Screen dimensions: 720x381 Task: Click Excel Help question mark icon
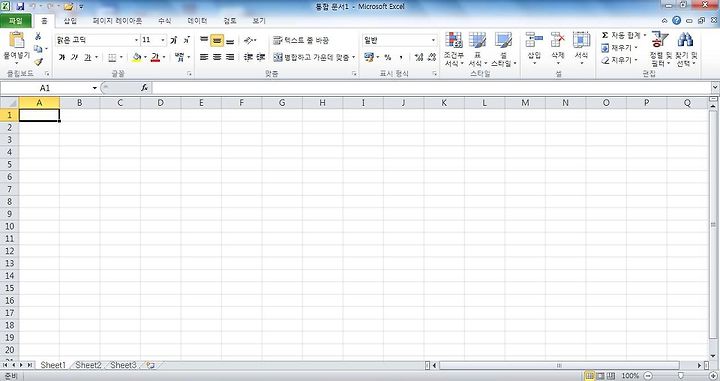click(x=676, y=20)
